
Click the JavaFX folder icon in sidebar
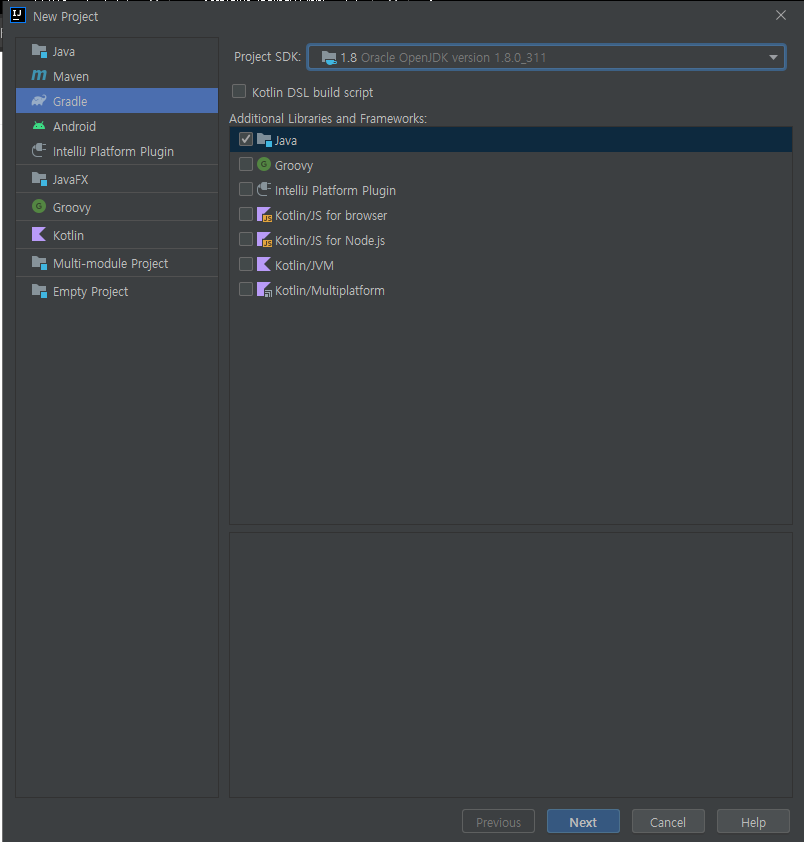(x=39, y=179)
